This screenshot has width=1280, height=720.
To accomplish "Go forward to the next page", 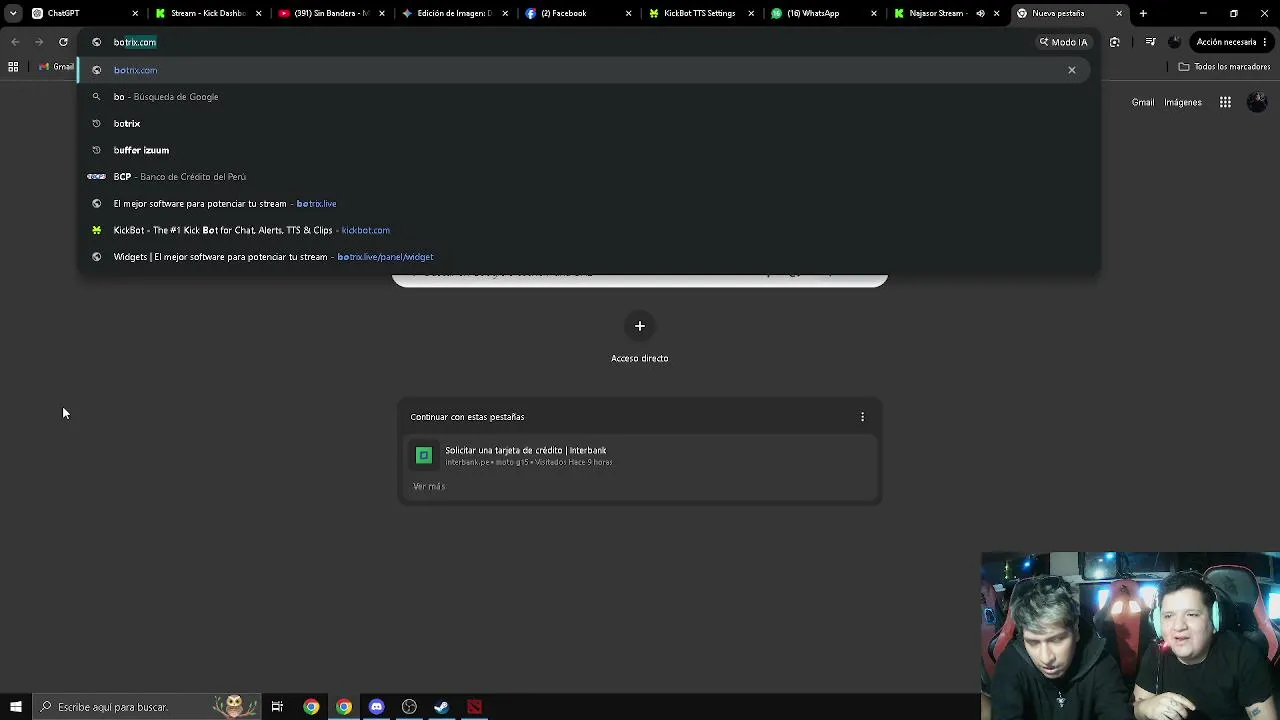I will (39, 42).
